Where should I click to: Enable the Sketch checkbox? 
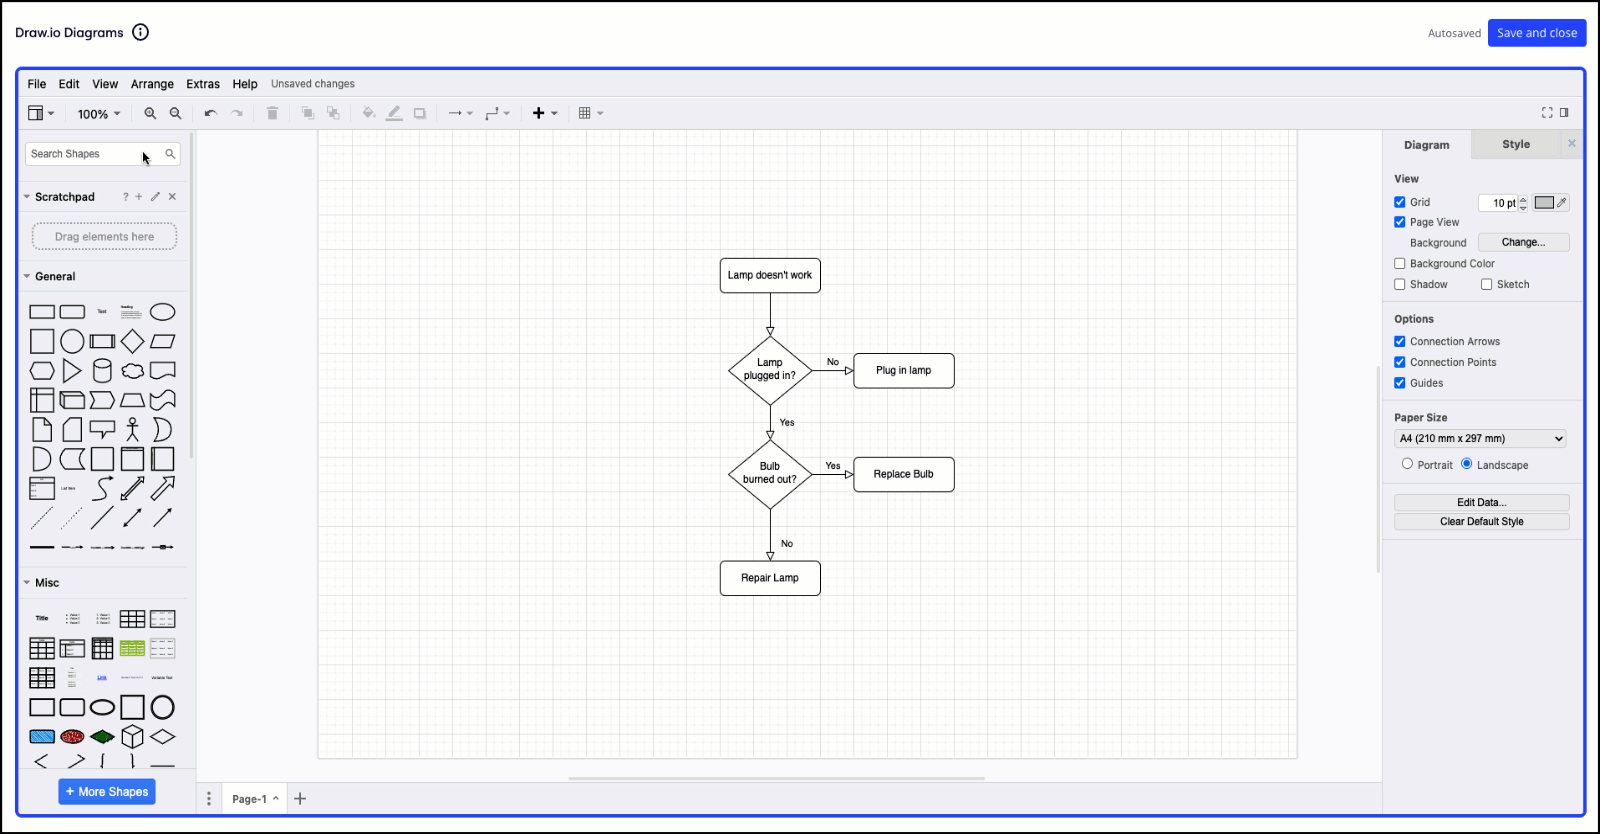pyautogui.click(x=1487, y=284)
